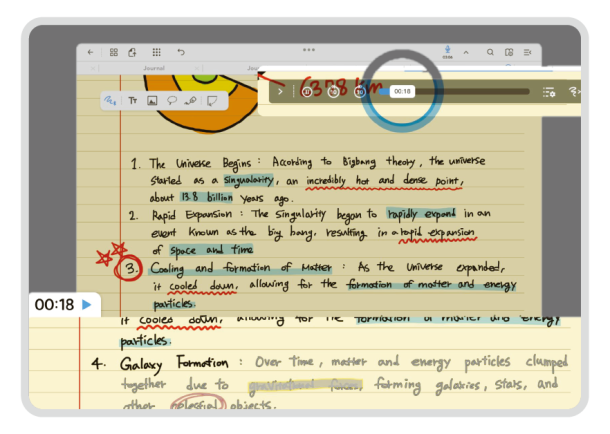Click the 00:18 audio slider thumb
Viewport: 610px width, 434px height.
402,91
